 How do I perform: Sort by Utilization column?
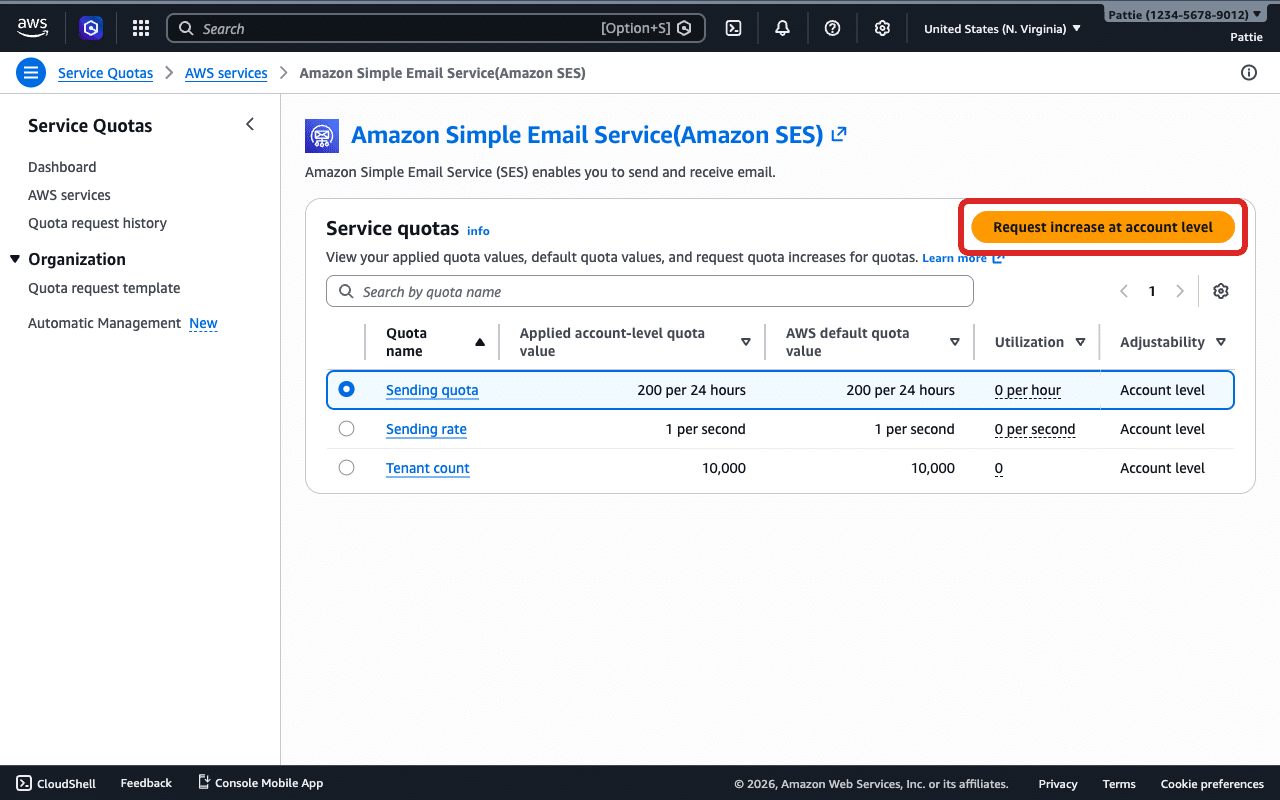pos(1080,342)
